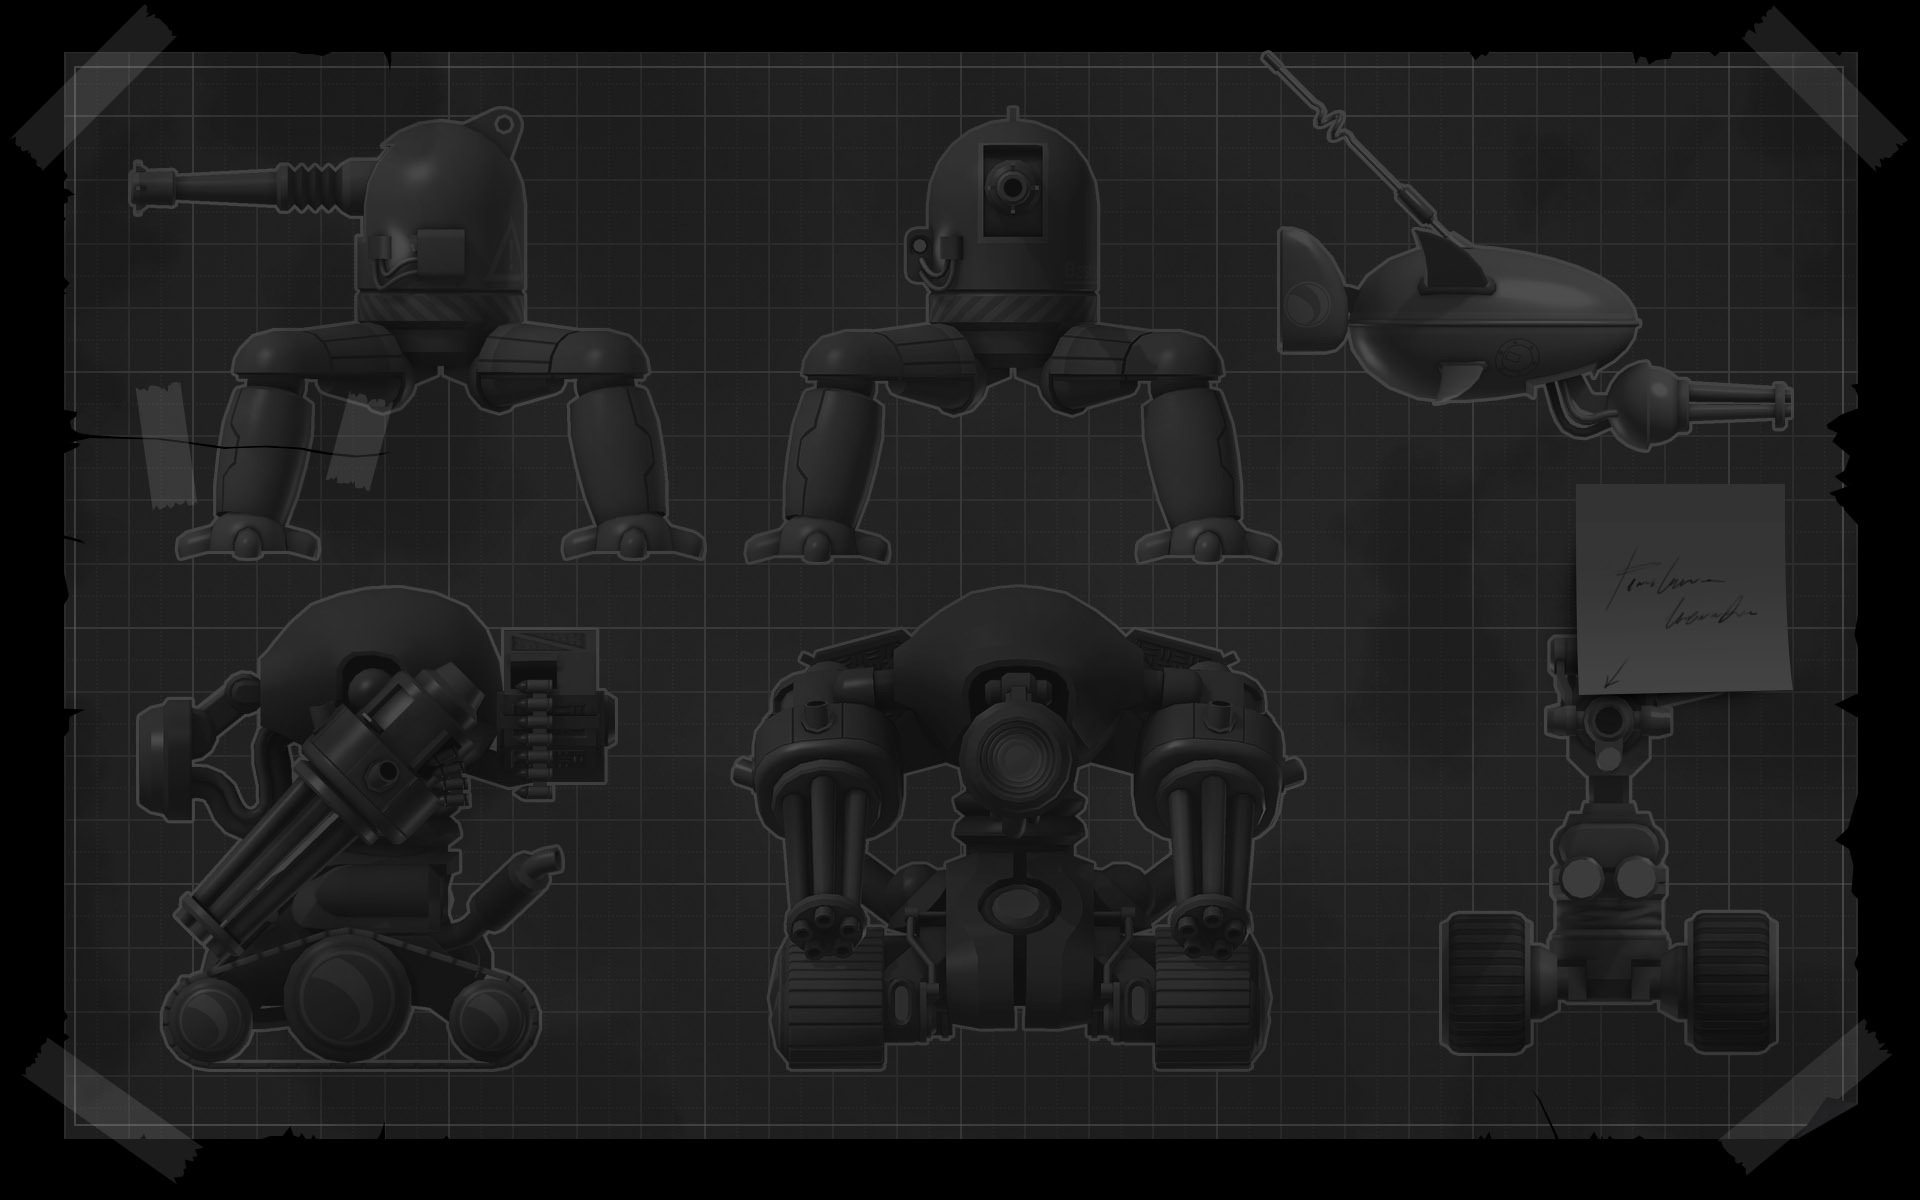This screenshot has width=1920, height=1200.
Task: Click the tape strip left of walker's leg
Action: click(x=165, y=445)
